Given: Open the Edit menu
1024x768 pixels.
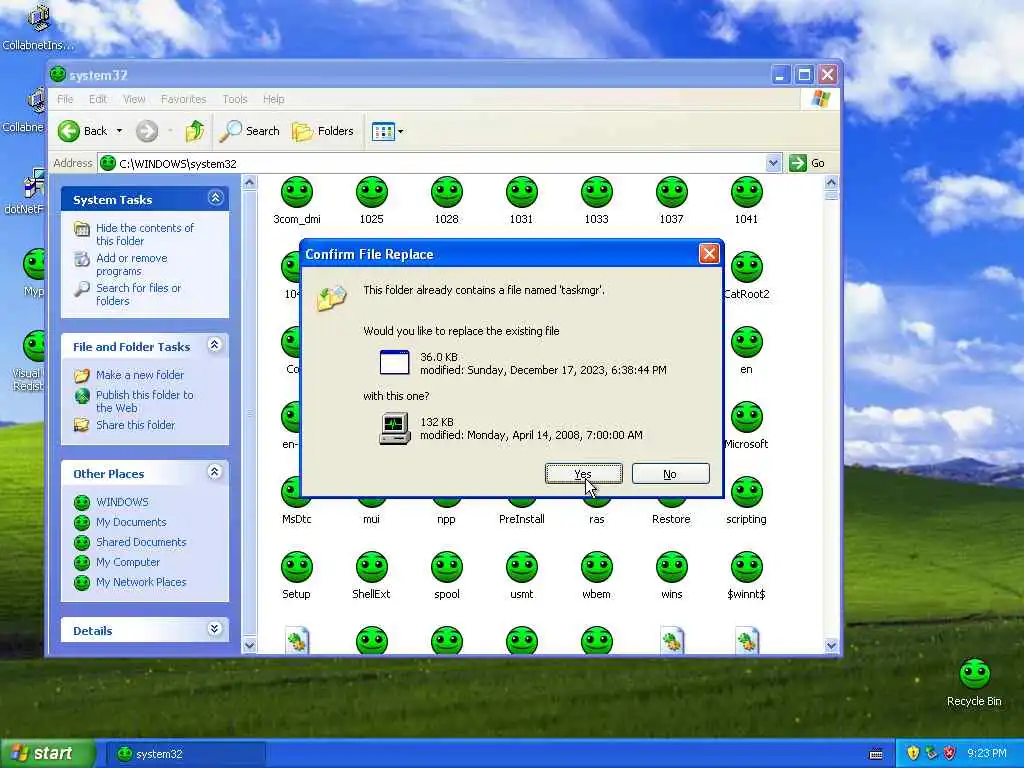Looking at the screenshot, I should [x=98, y=99].
